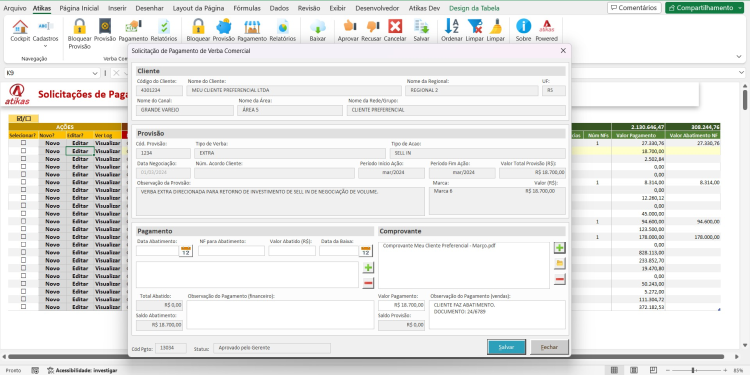Tick the Selecionar checkbox for row with 94.600,00
Viewport: 750px width, 375px height.
point(23,221)
